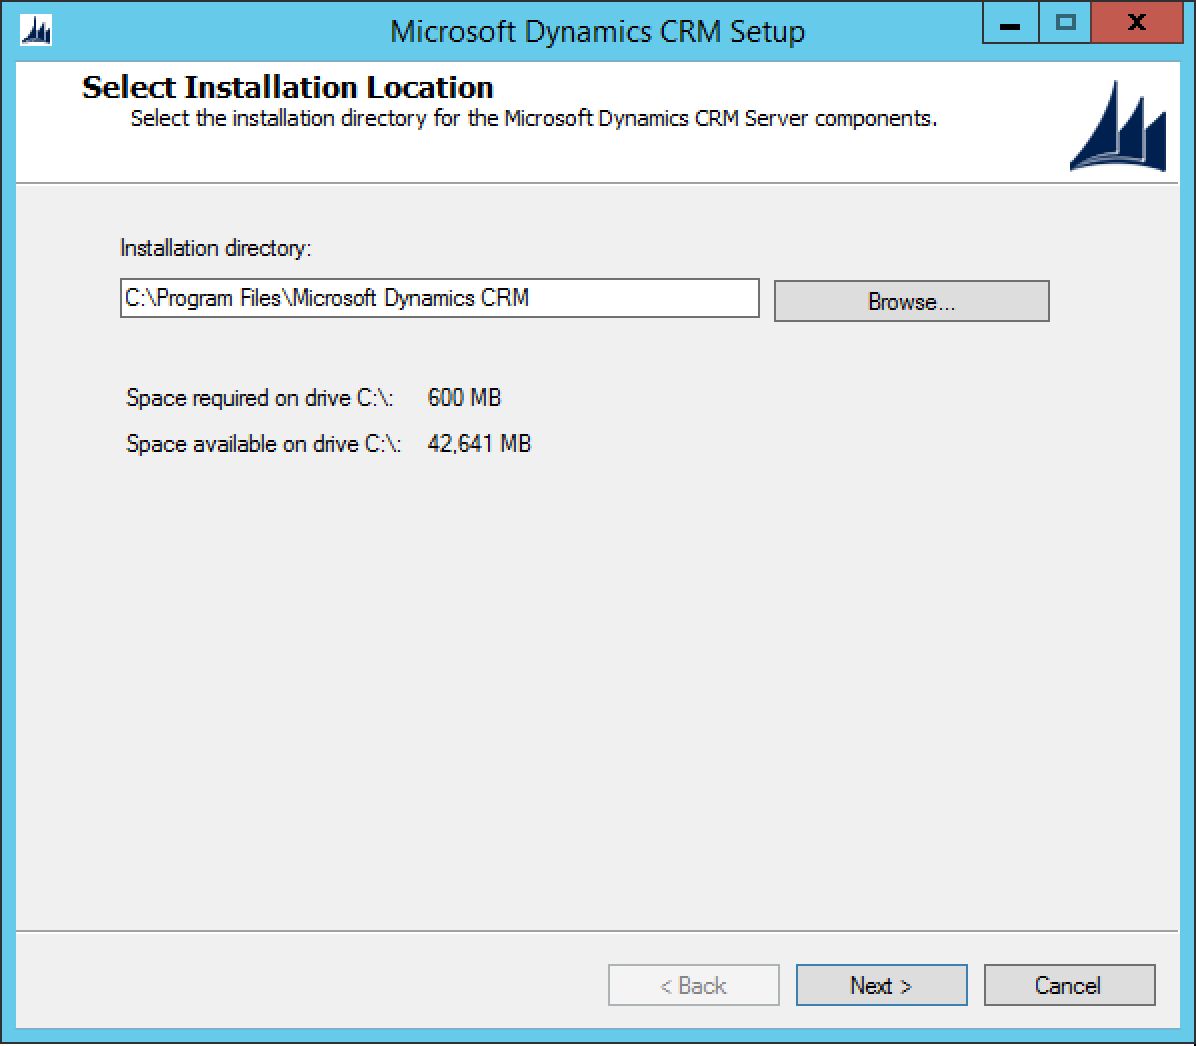
Task: Proceed with the Next > button
Action: [881, 985]
